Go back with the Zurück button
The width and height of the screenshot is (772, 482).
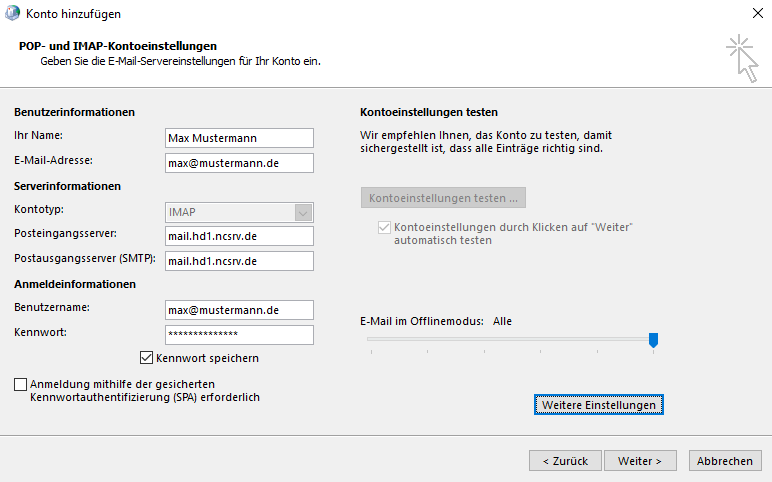pyautogui.click(x=565, y=461)
